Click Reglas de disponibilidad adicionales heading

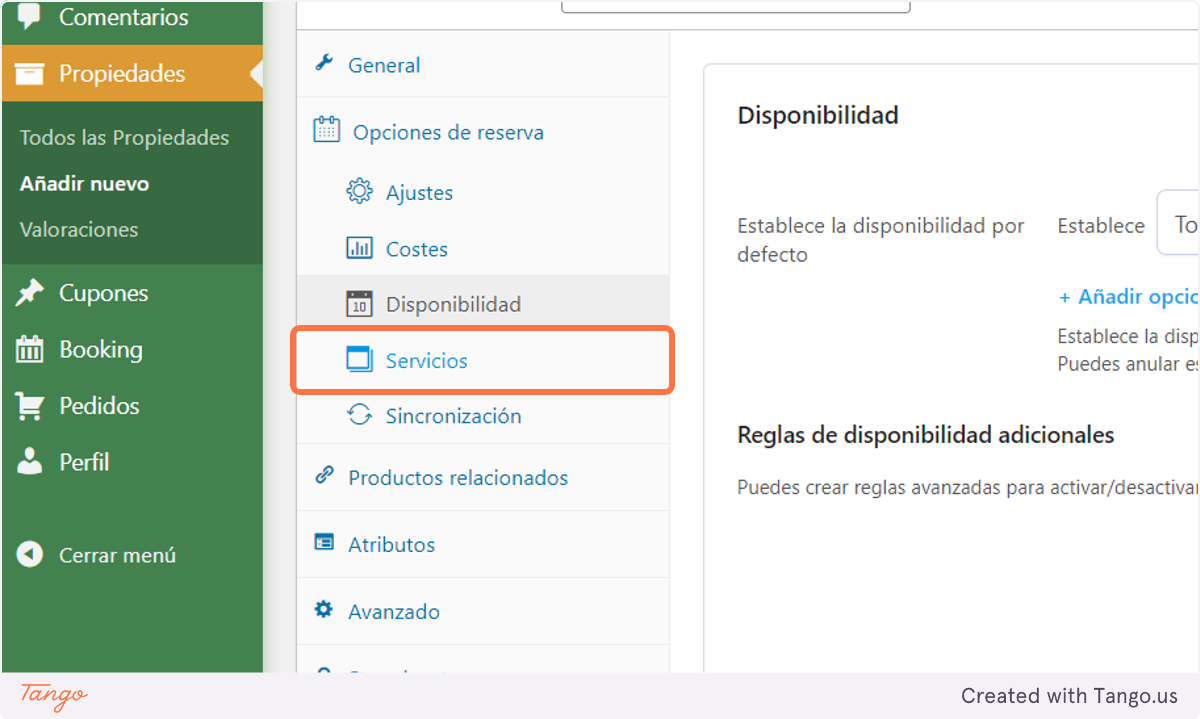926,435
